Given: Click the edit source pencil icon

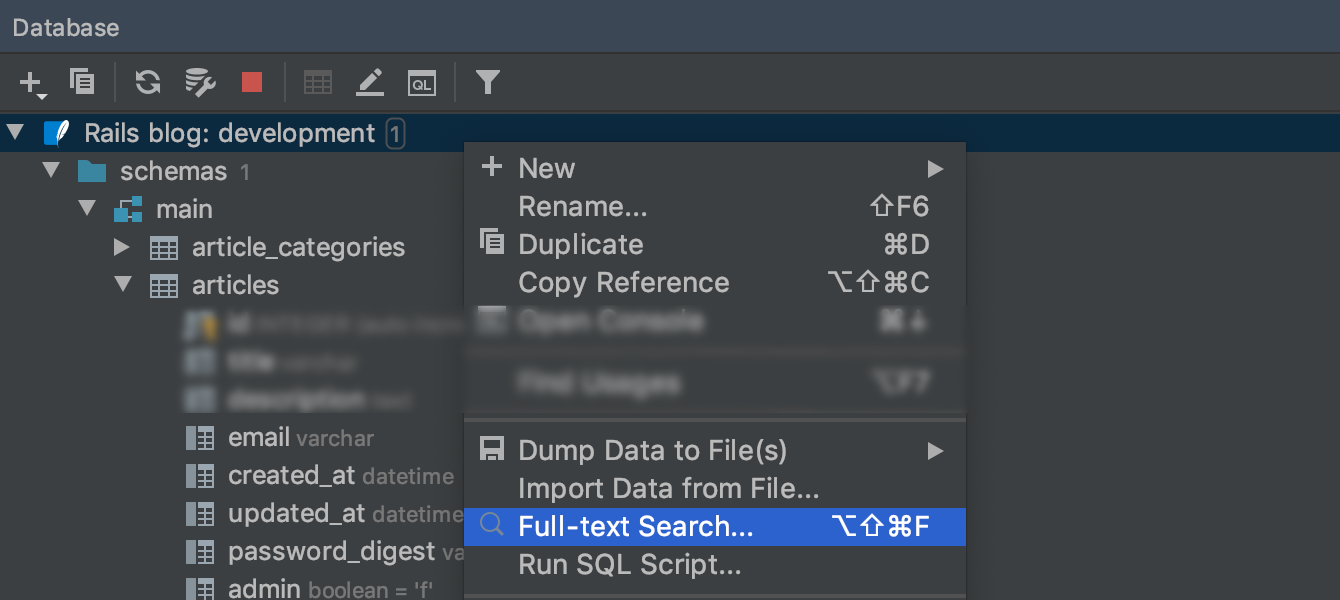Looking at the screenshot, I should coord(370,82).
